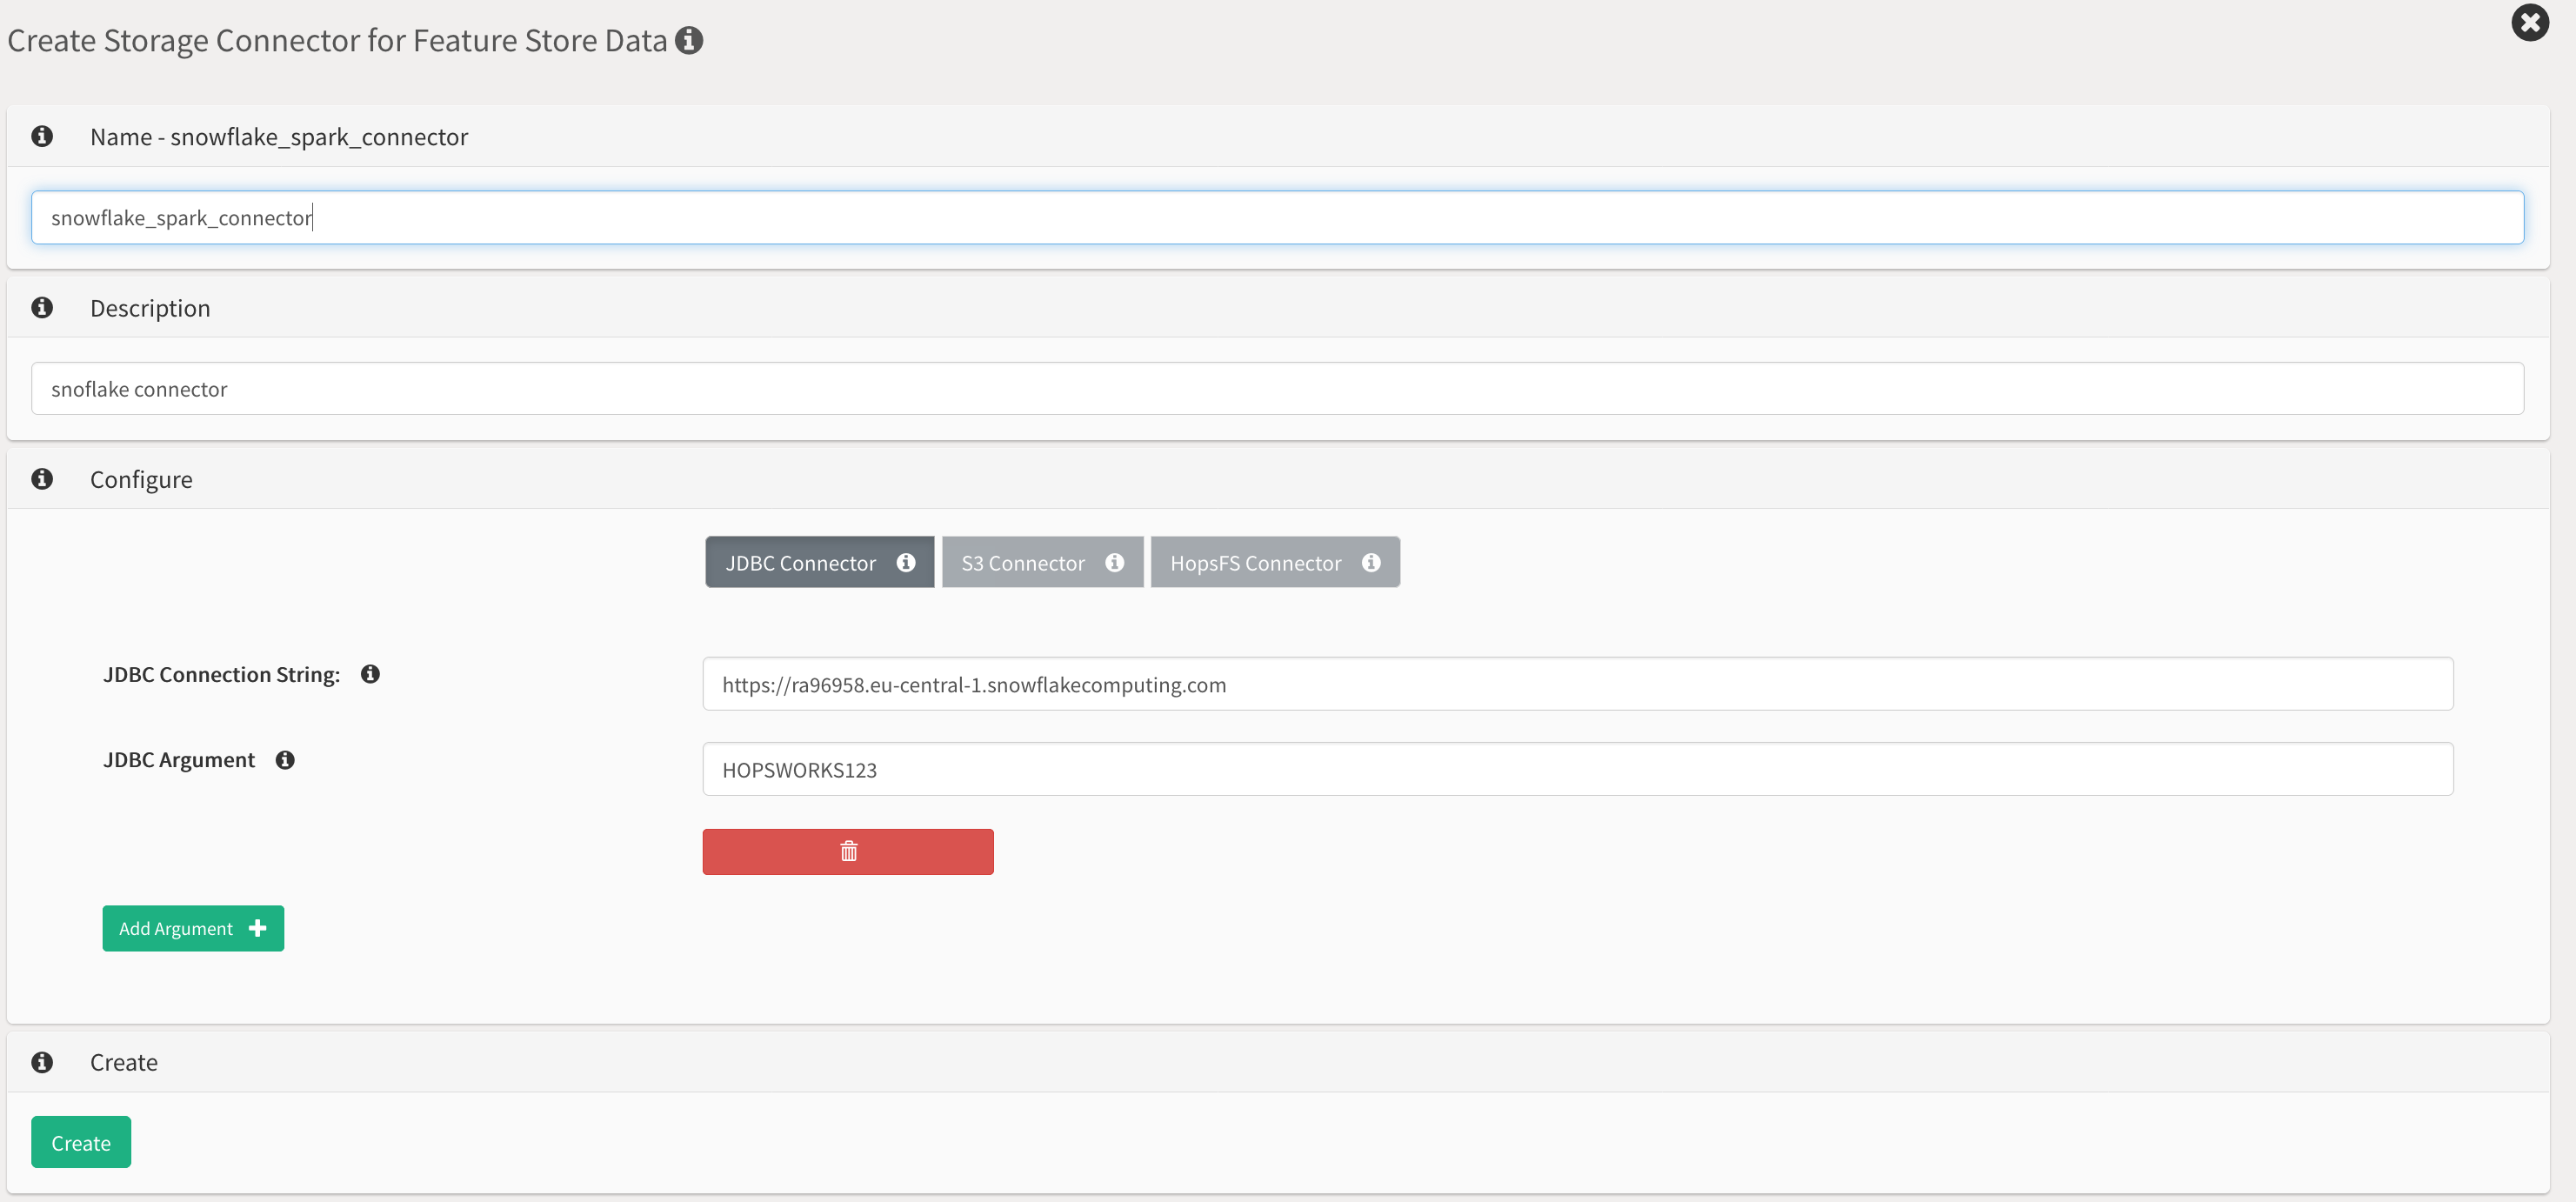Click info icon next to Create heading
This screenshot has width=2576, height=1202.
pyautogui.click(x=42, y=1061)
